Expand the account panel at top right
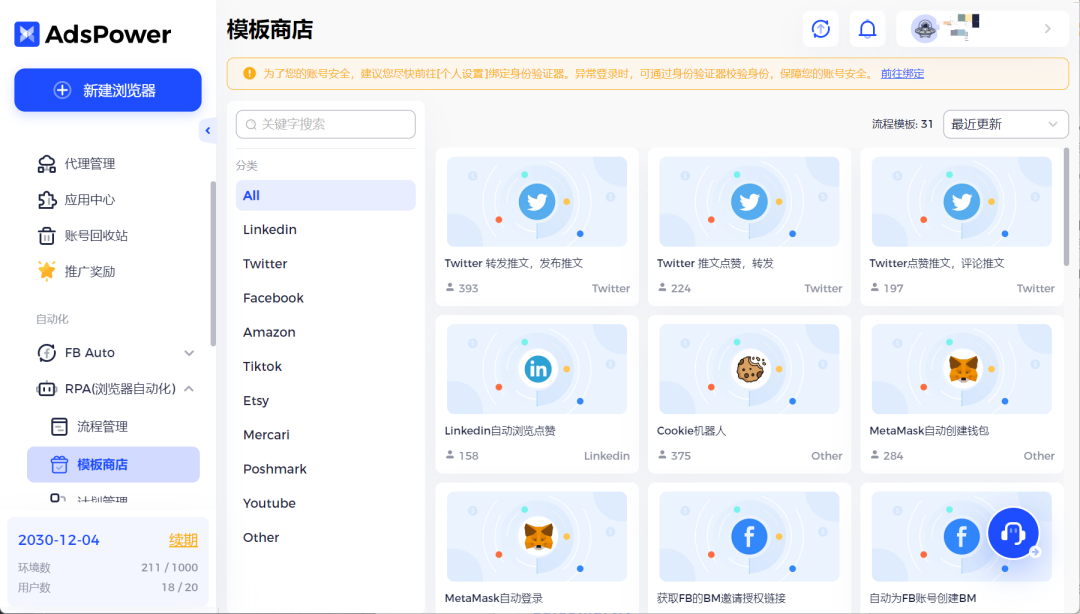1080x614 pixels. (1046, 28)
